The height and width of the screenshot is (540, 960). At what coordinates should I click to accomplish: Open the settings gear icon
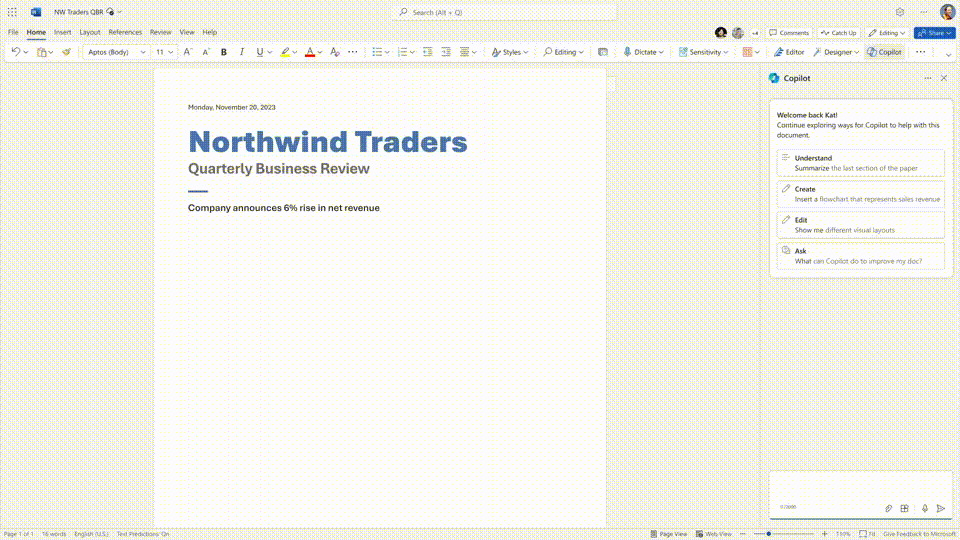coord(900,12)
